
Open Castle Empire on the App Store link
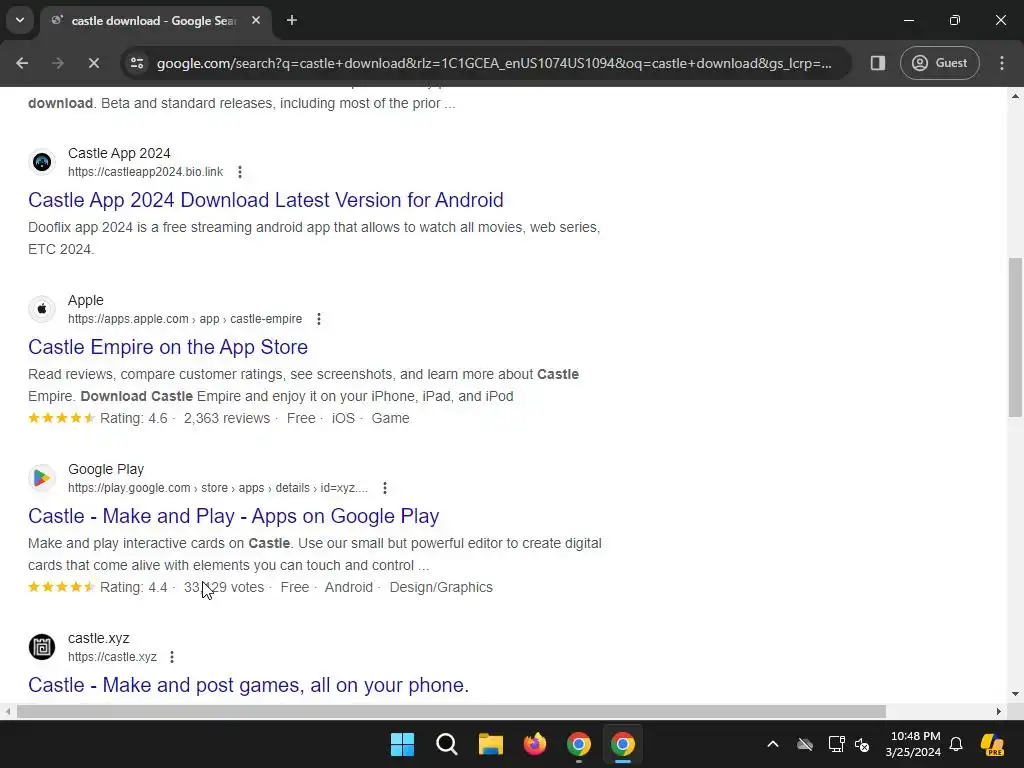click(x=168, y=347)
